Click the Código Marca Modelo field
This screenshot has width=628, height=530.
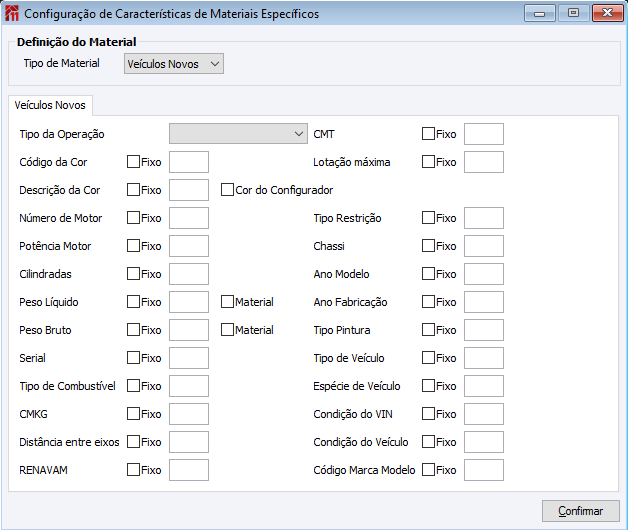(484, 470)
